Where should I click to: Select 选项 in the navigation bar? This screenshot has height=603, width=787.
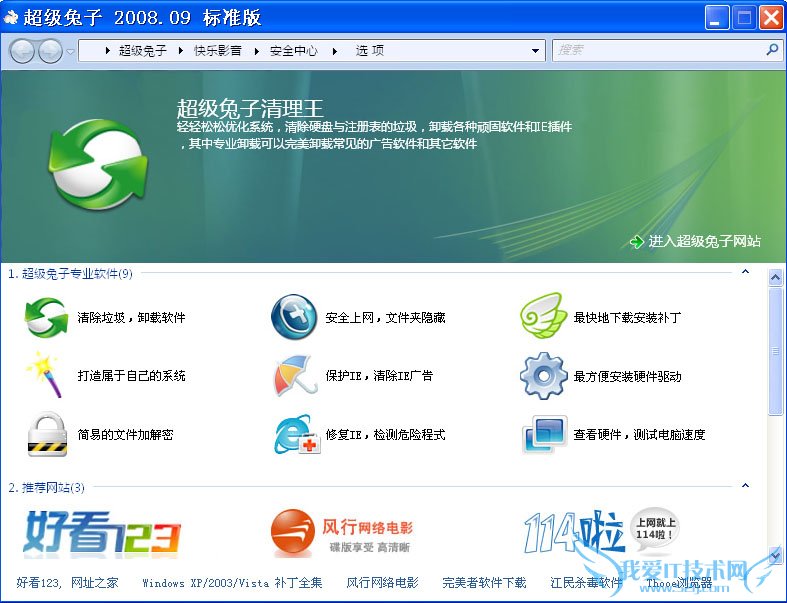[x=370, y=51]
